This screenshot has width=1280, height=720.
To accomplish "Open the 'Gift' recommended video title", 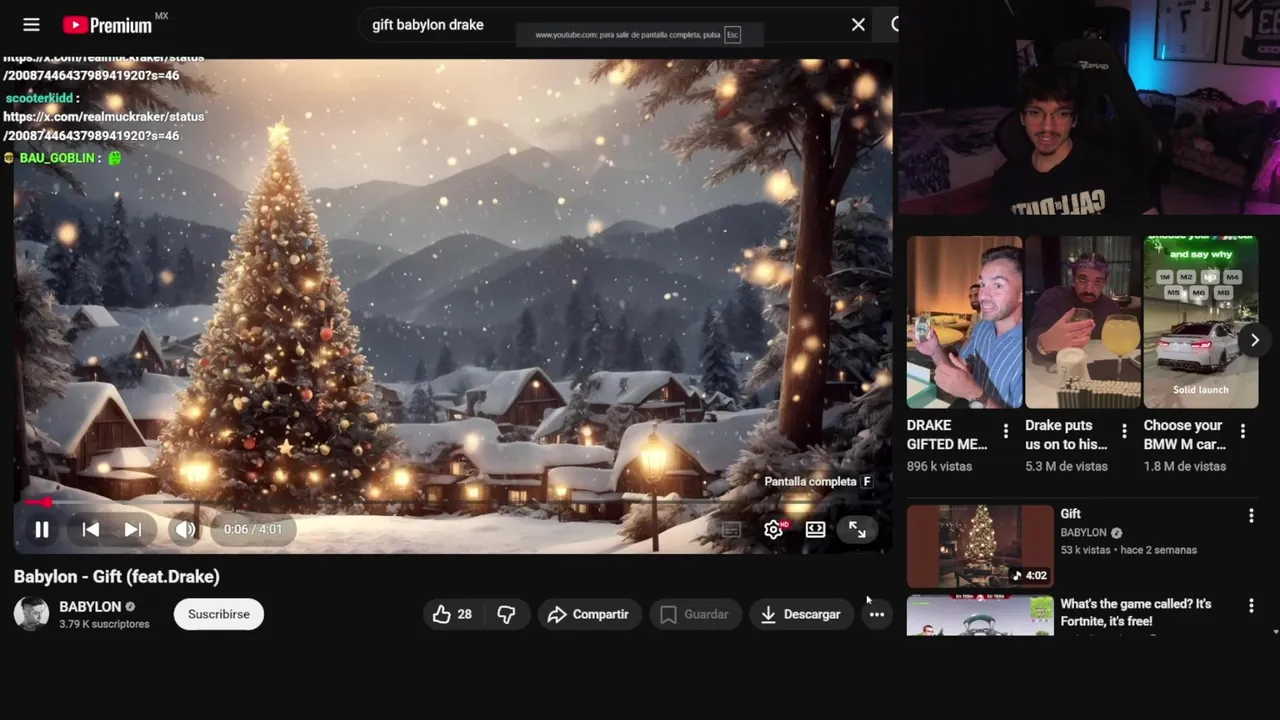I will click(x=1071, y=514).
